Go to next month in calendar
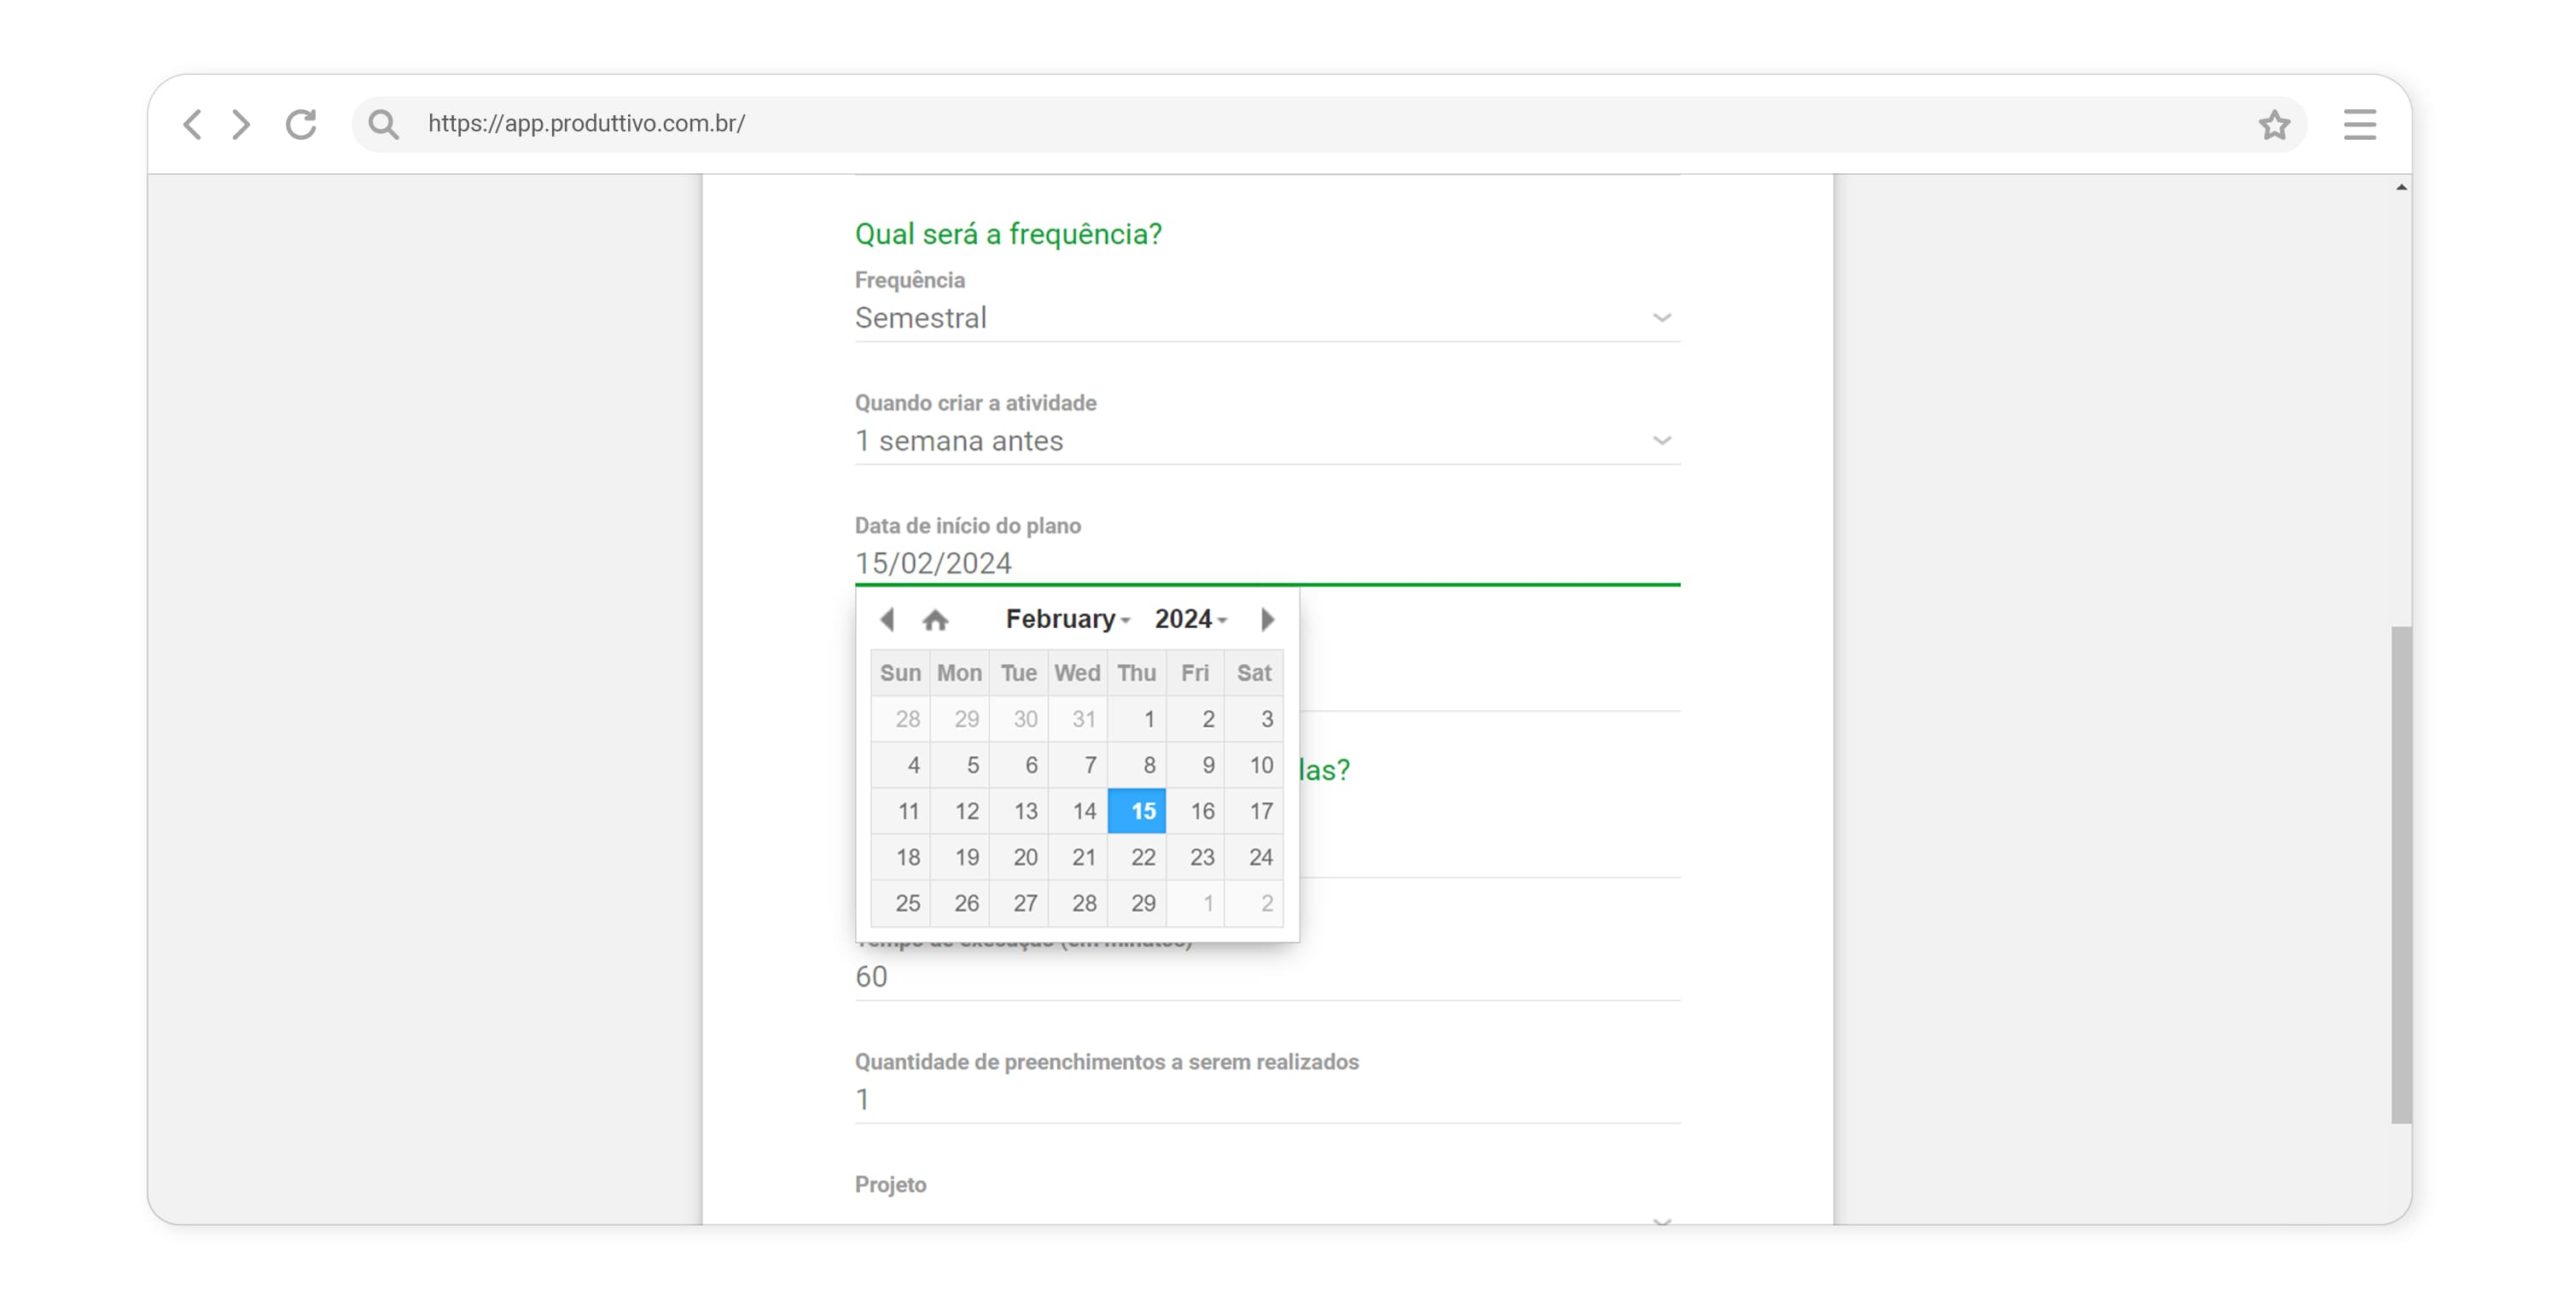Viewport: 2560px width, 1298px height. (x=1267, y=620)
